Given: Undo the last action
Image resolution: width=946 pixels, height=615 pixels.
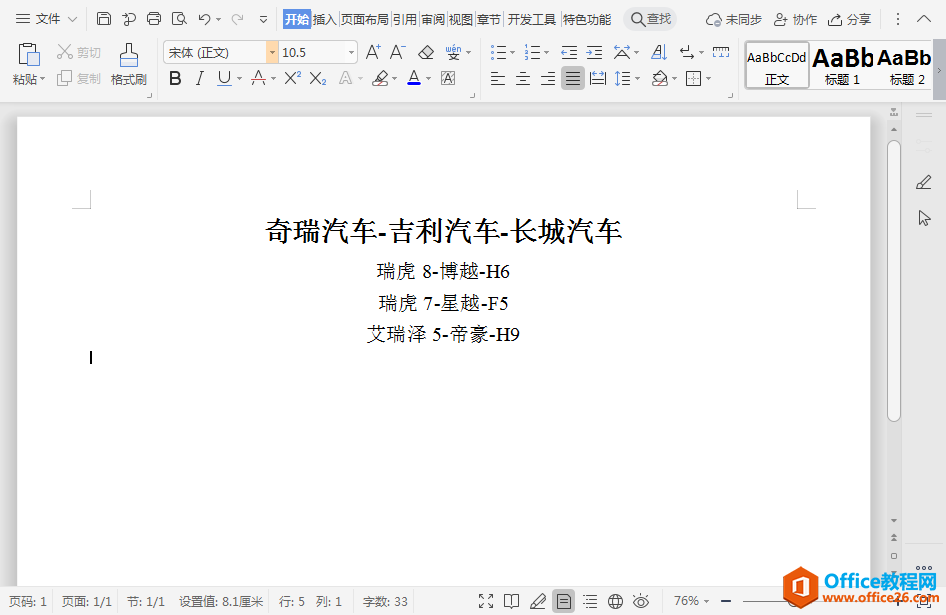Looking at the screenshot, I should tap(205, 19).
